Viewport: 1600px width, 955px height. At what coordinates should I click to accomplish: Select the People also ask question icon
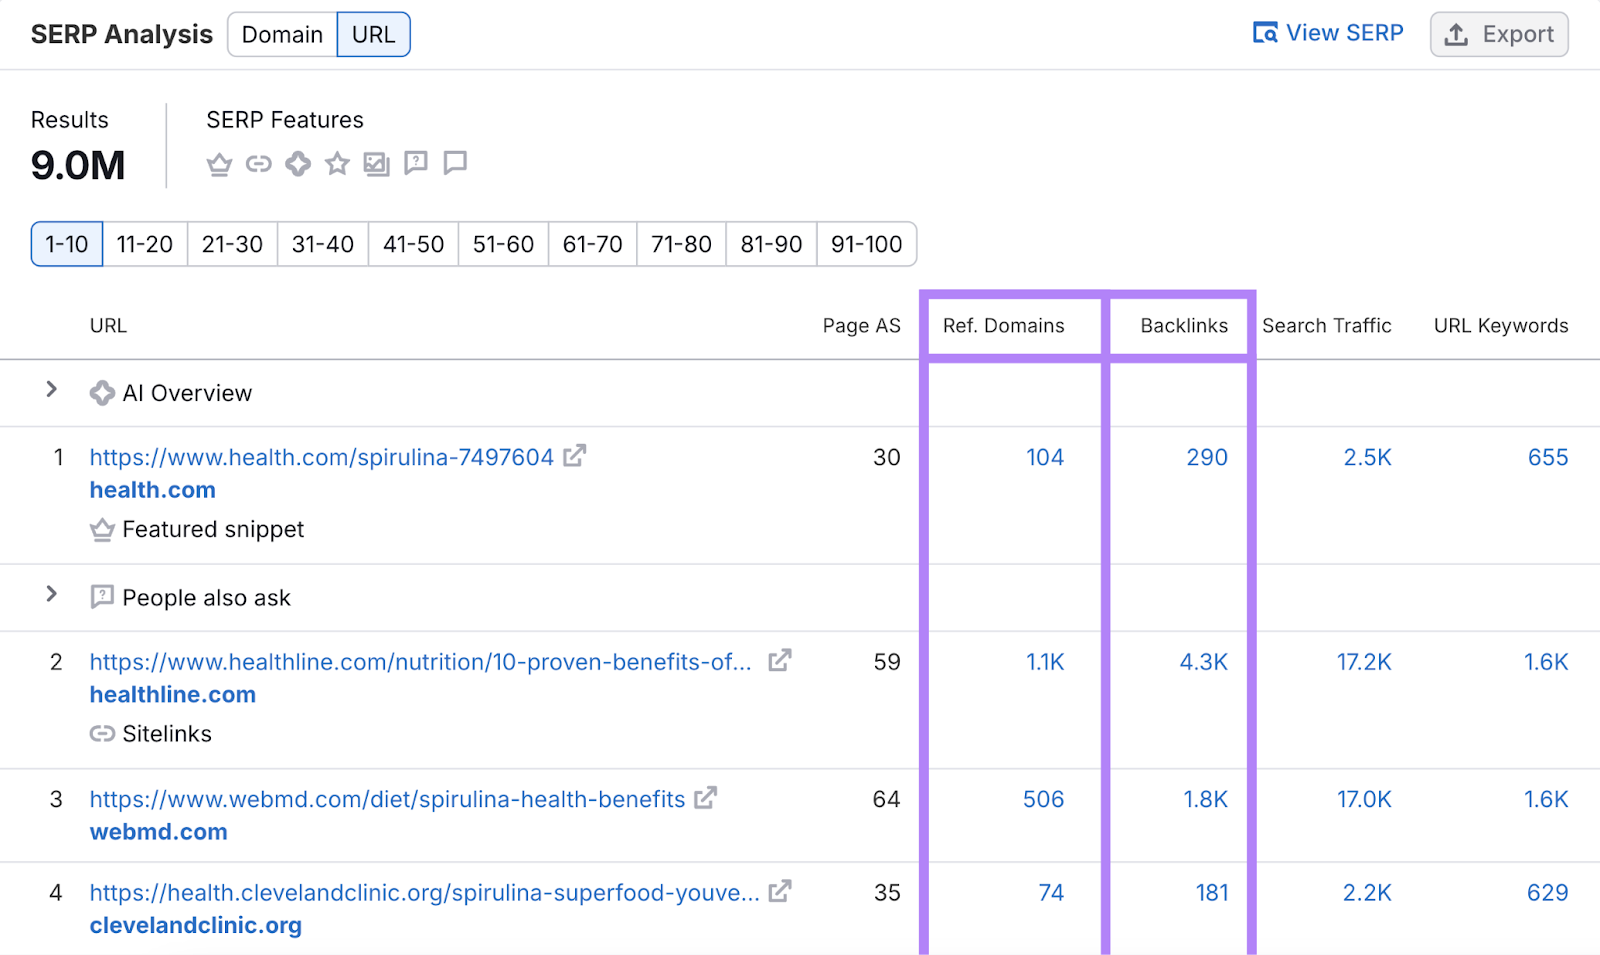415,163
